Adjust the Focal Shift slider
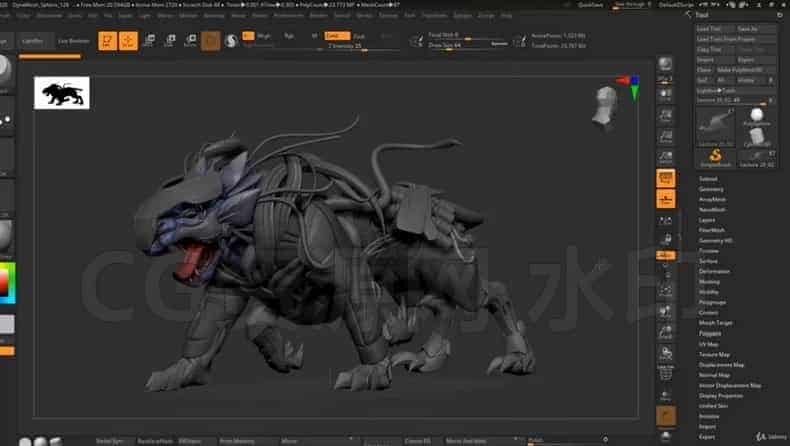The width and height of the screenshot is (790, 446). tap(468, 36)
